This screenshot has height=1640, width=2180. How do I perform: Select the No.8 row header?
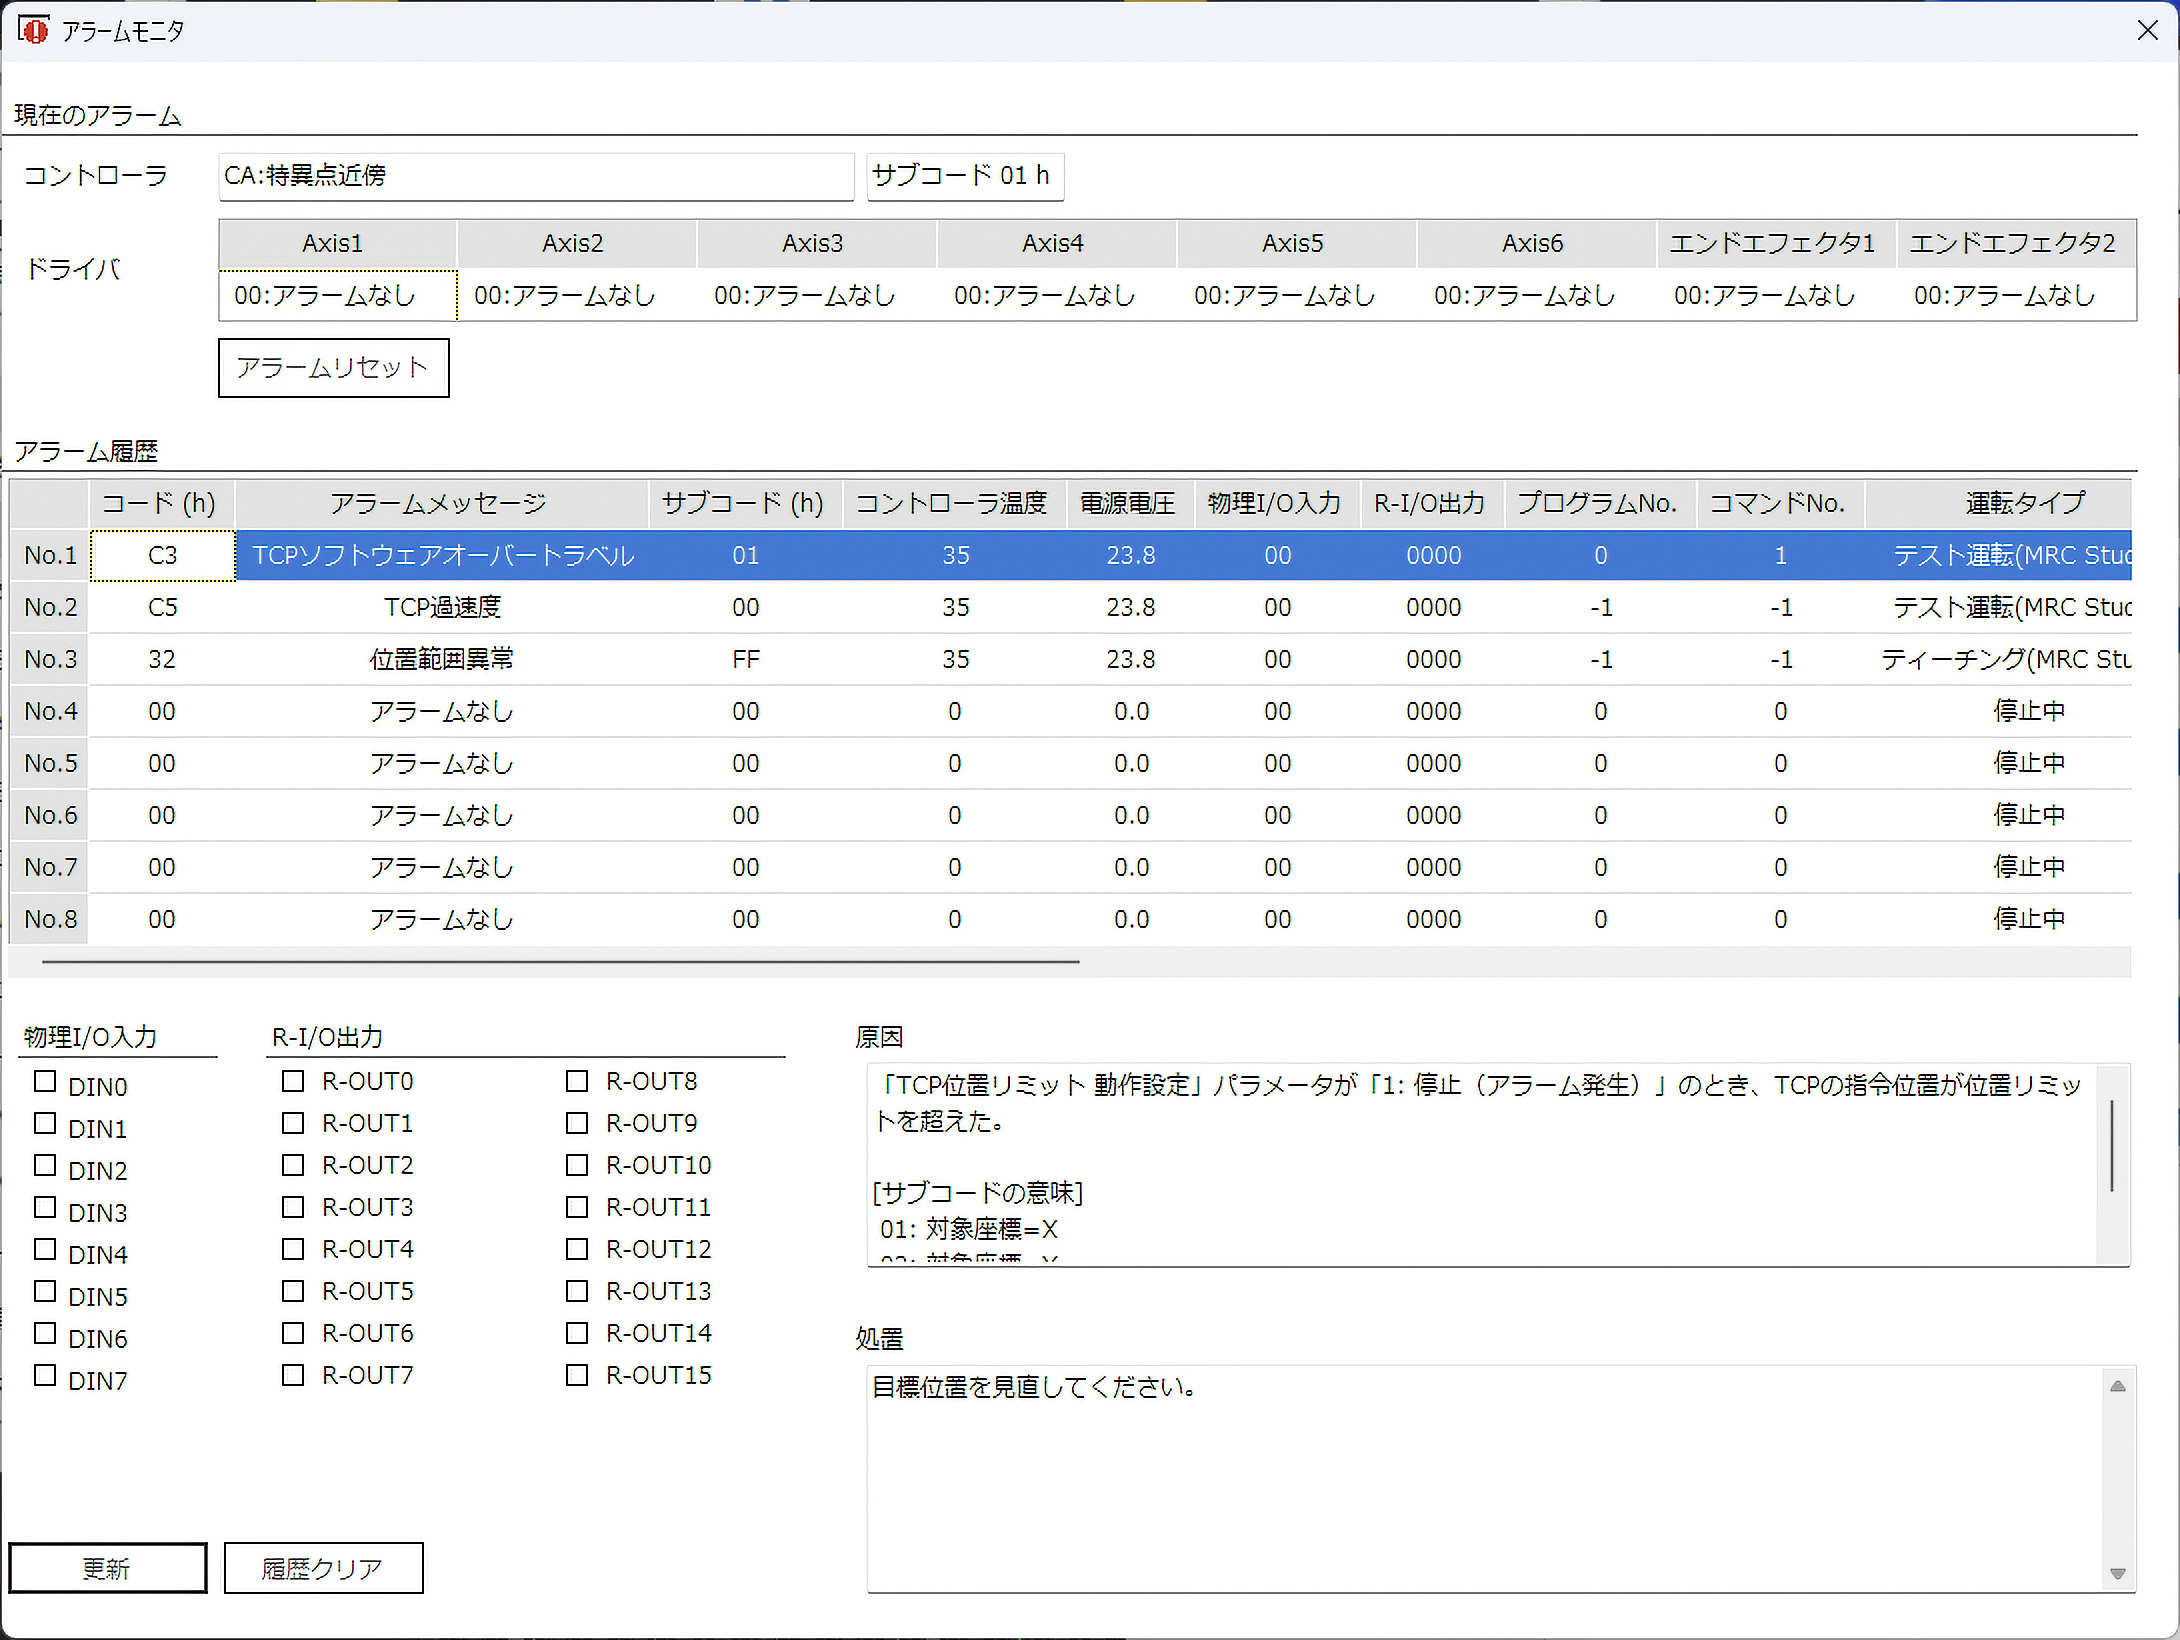point(50,920)
